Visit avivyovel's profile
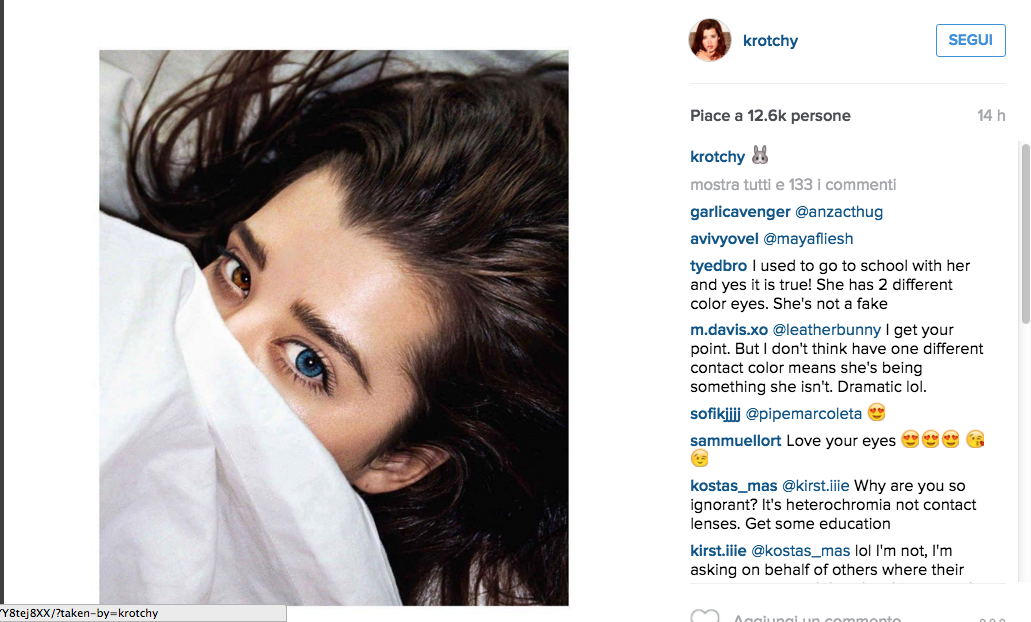1031x622 pixels. (724, 239)
